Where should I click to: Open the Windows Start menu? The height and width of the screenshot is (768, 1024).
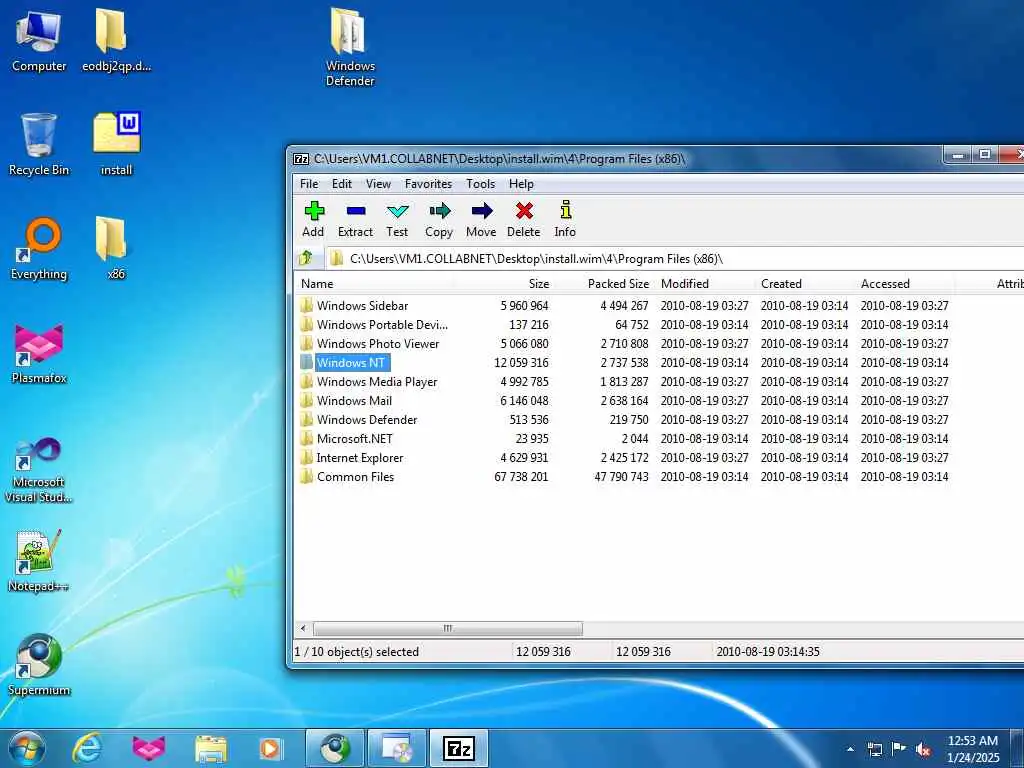(27, 748)
